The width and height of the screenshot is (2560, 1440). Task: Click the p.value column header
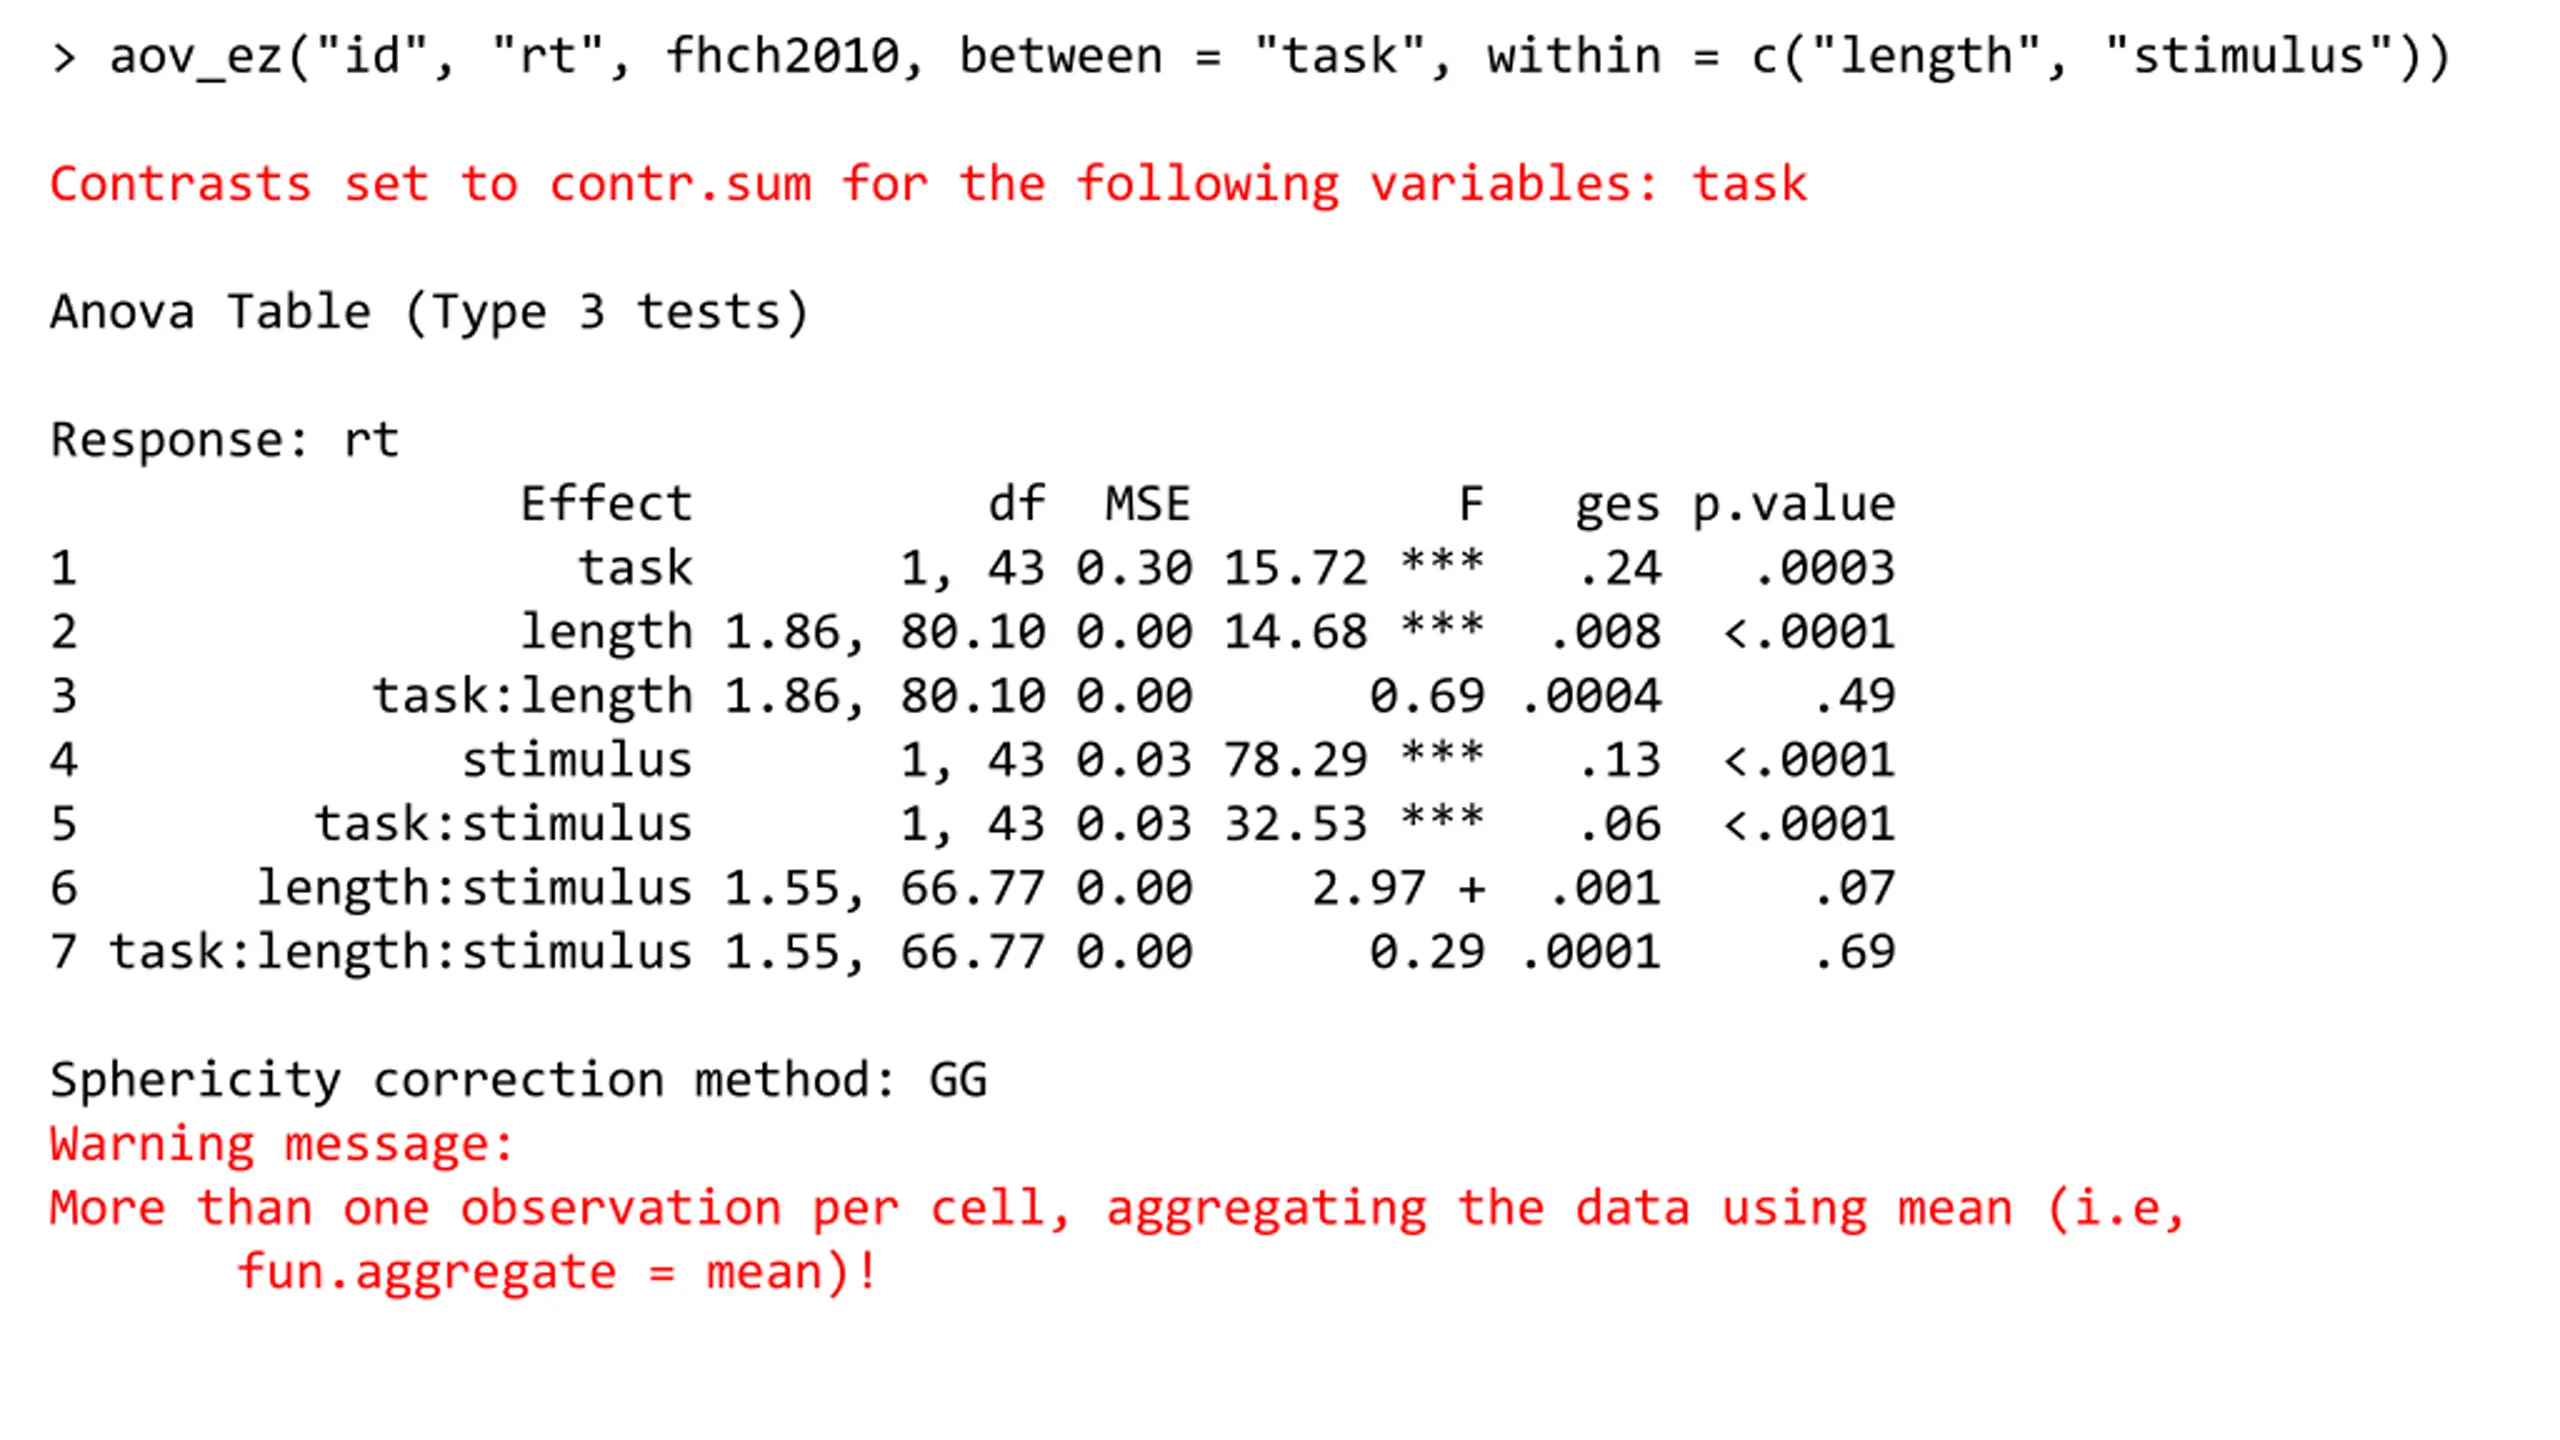click(1794, 506)
